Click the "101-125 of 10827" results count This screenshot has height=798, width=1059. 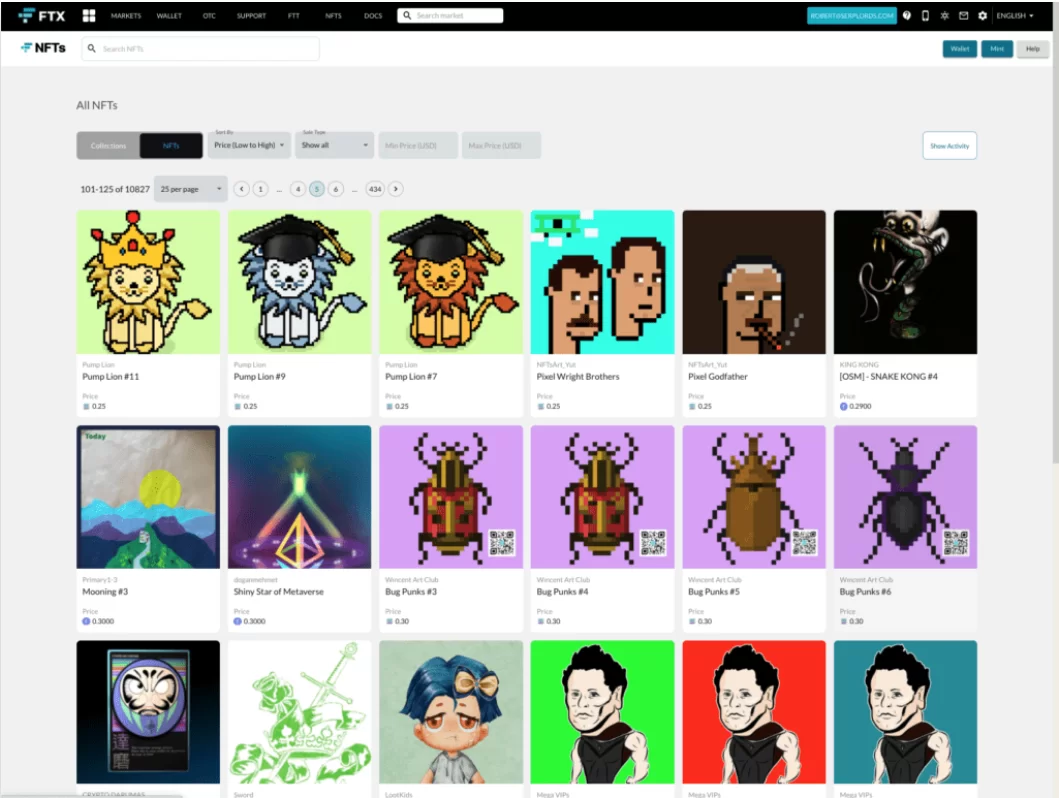(x=115, y=189)
